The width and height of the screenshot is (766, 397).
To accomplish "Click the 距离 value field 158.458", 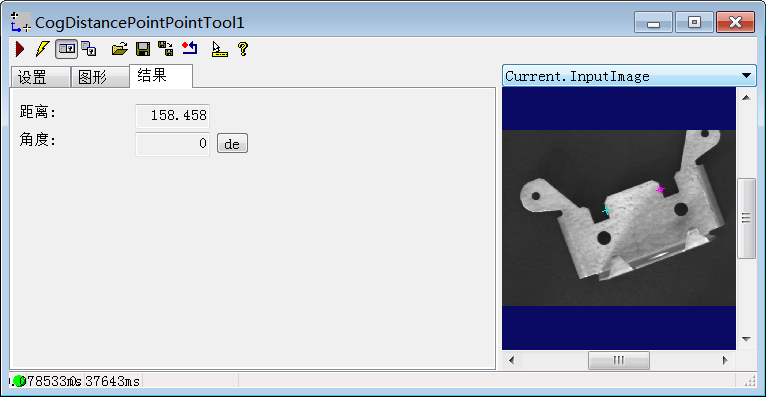I will tap(172, 116).
